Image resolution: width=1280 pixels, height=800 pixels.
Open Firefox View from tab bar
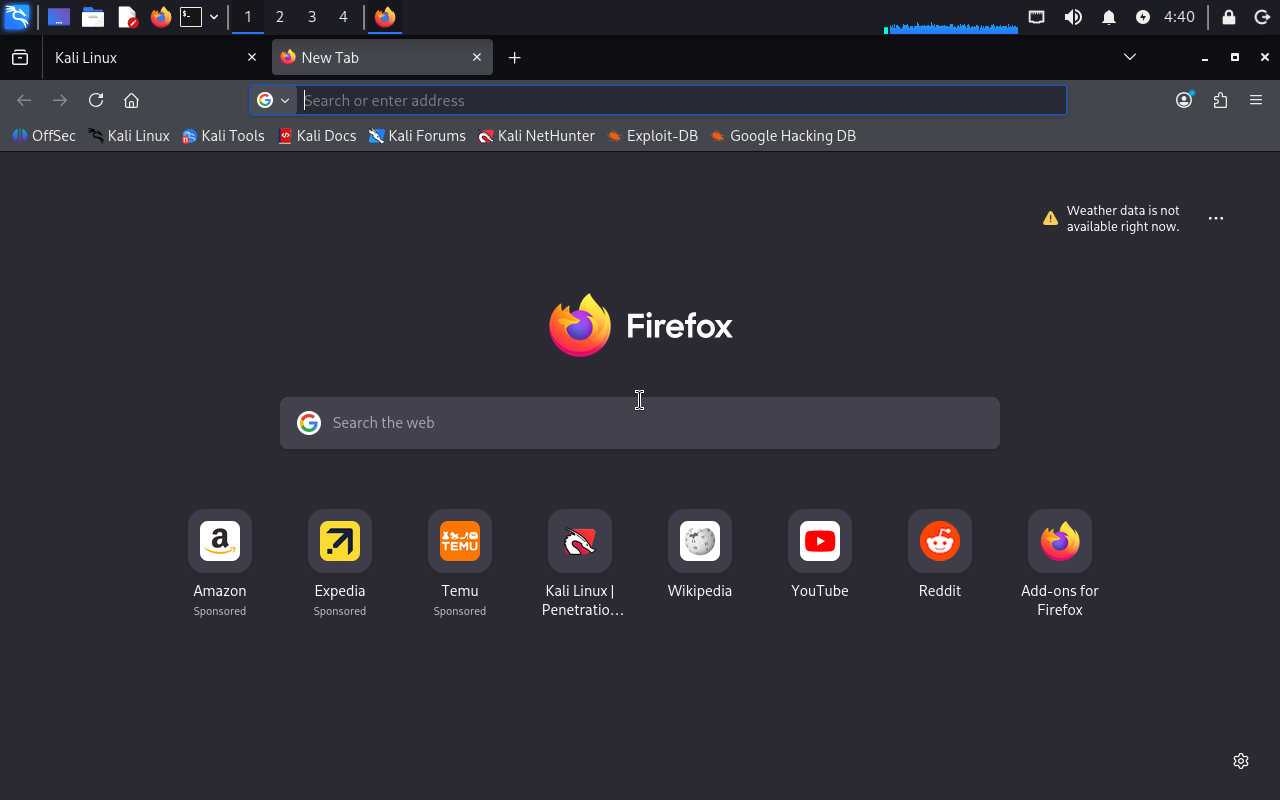tap(20, 58)
